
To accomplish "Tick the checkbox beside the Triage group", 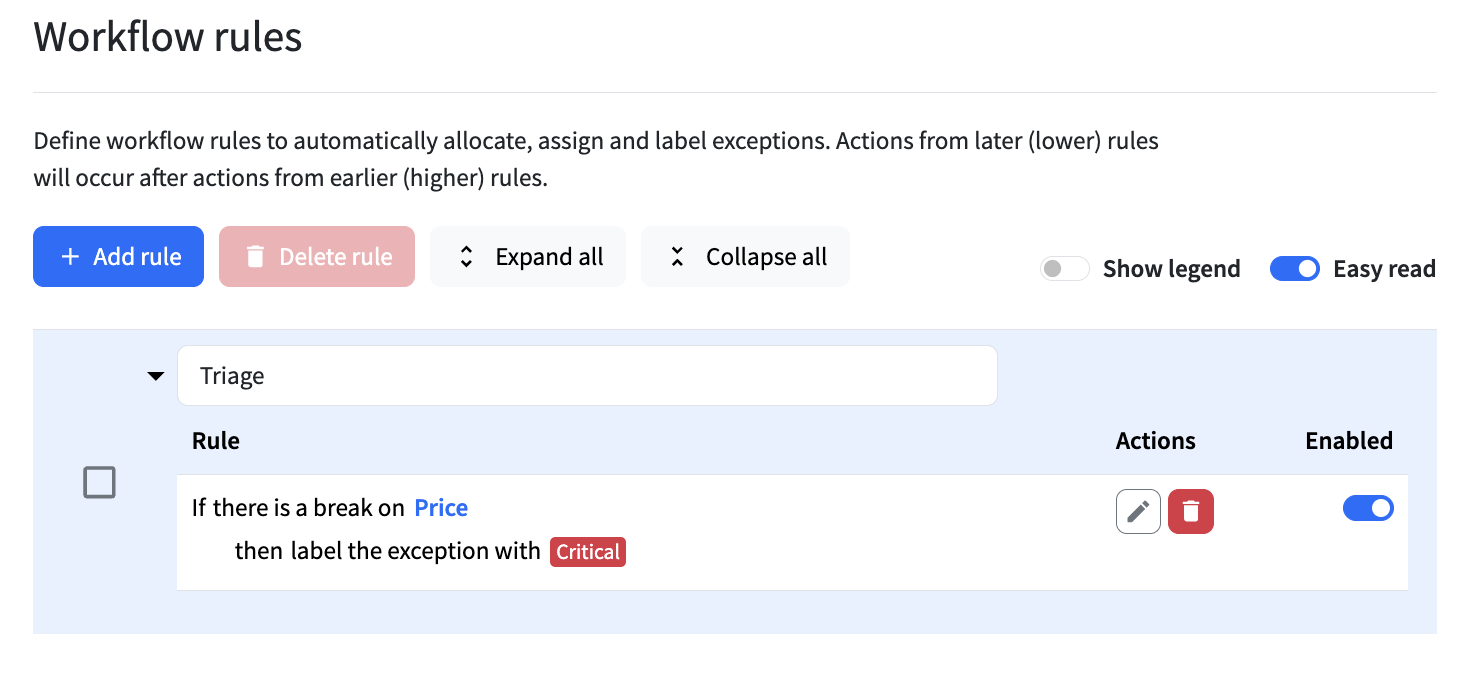I will coord(99,483).
